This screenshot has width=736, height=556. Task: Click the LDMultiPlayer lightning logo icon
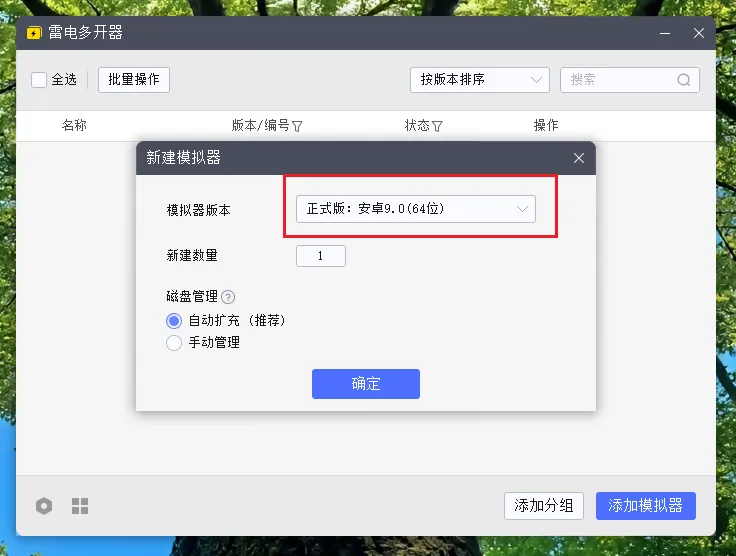(x=34, y=33)
